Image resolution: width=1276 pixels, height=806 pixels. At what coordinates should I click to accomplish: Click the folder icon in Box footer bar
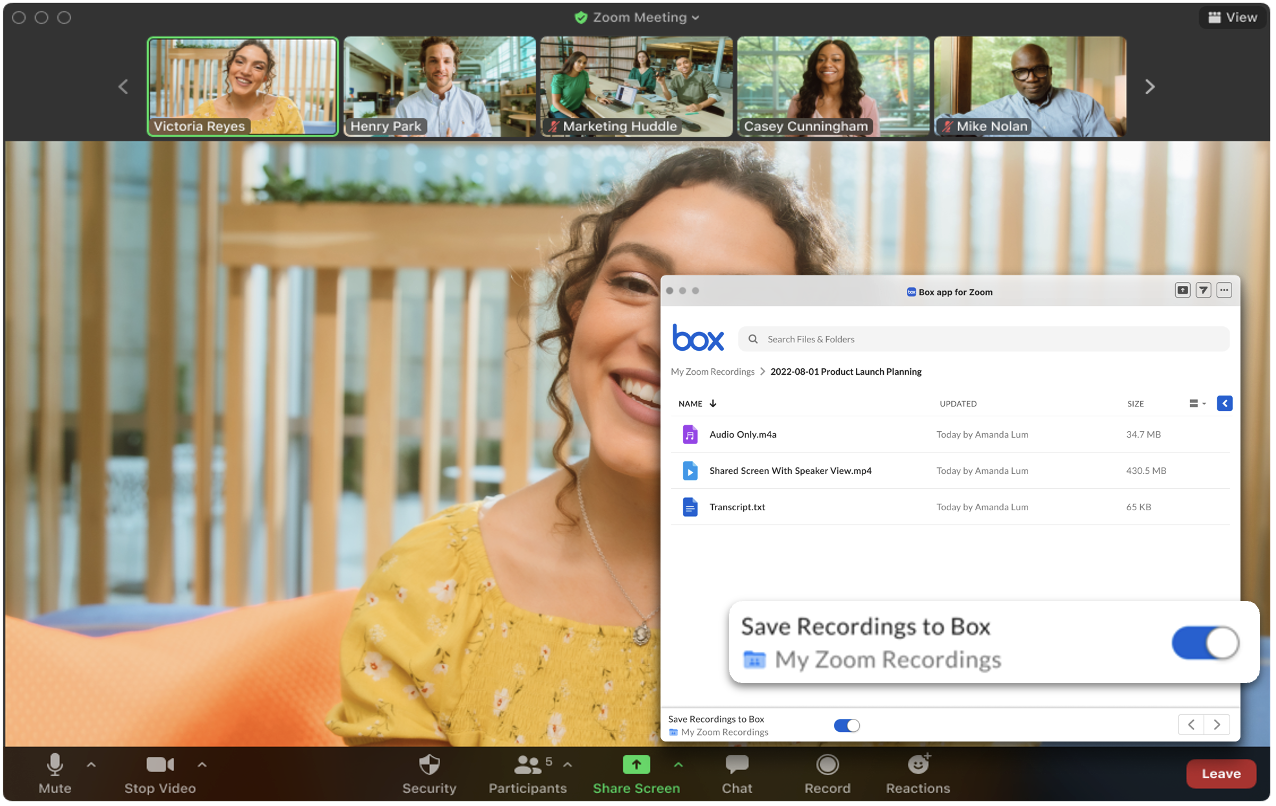(673, 733)
